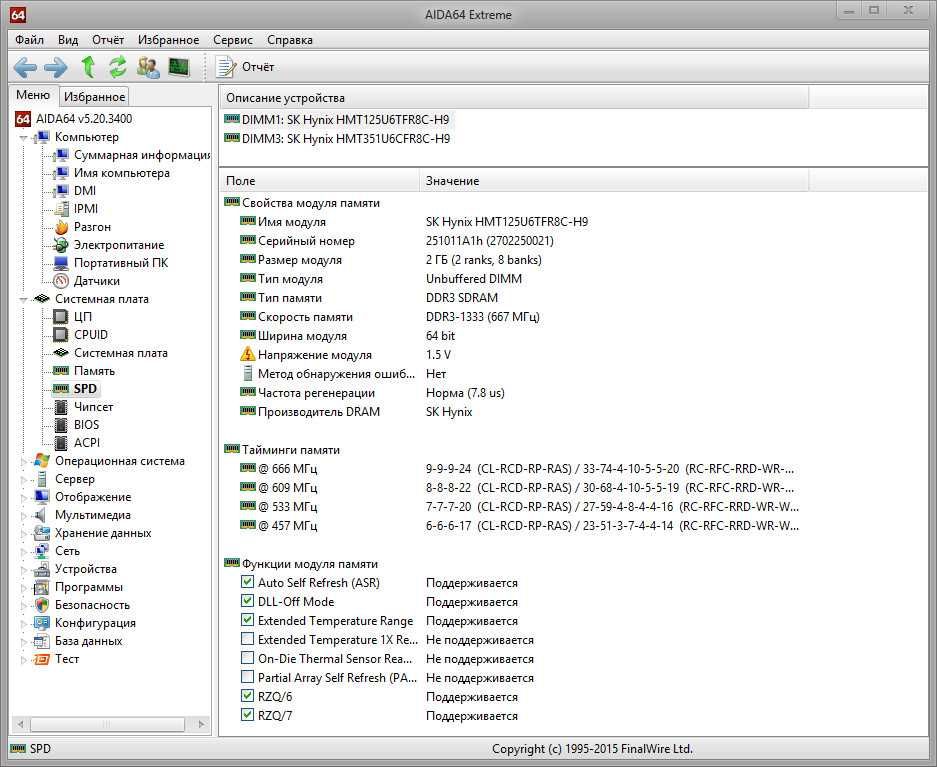This screenshot has height=767, width=937.
Task: Select the DMI item icon
Action: coord(61,191)
